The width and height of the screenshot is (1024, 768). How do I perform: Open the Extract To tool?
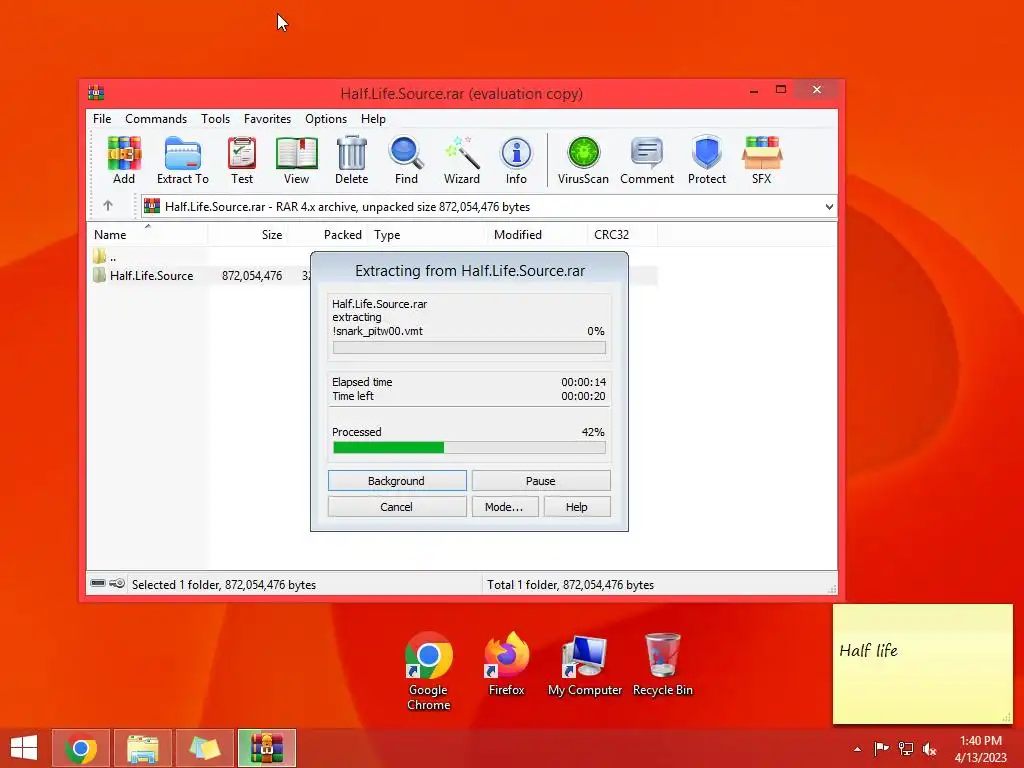pyautogui.click(x=183, y=160)
